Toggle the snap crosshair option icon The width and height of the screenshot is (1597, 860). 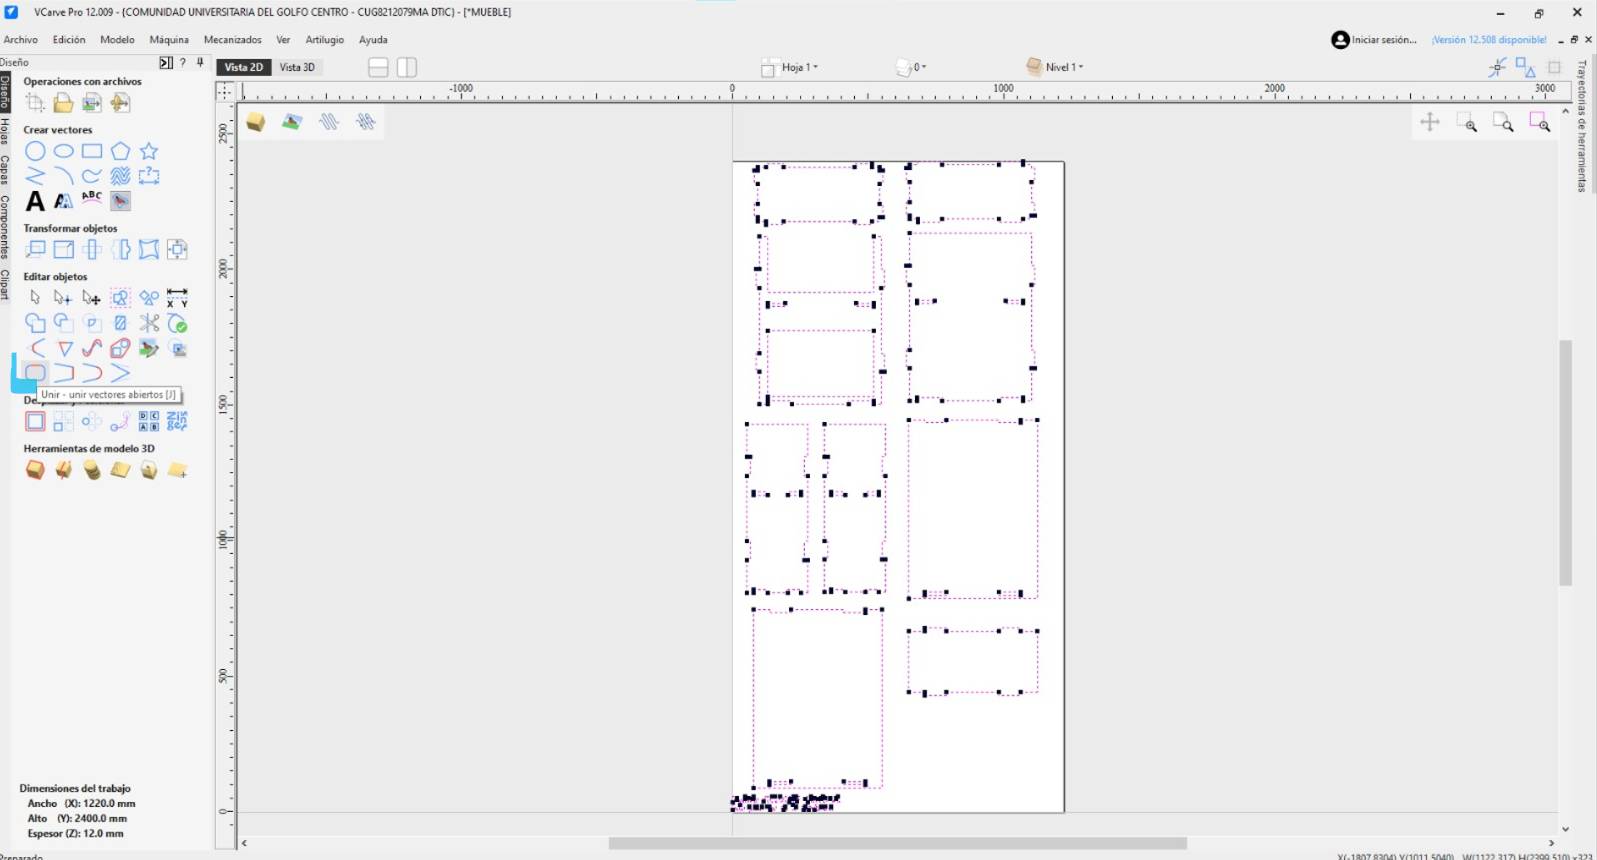[1497, 67]
